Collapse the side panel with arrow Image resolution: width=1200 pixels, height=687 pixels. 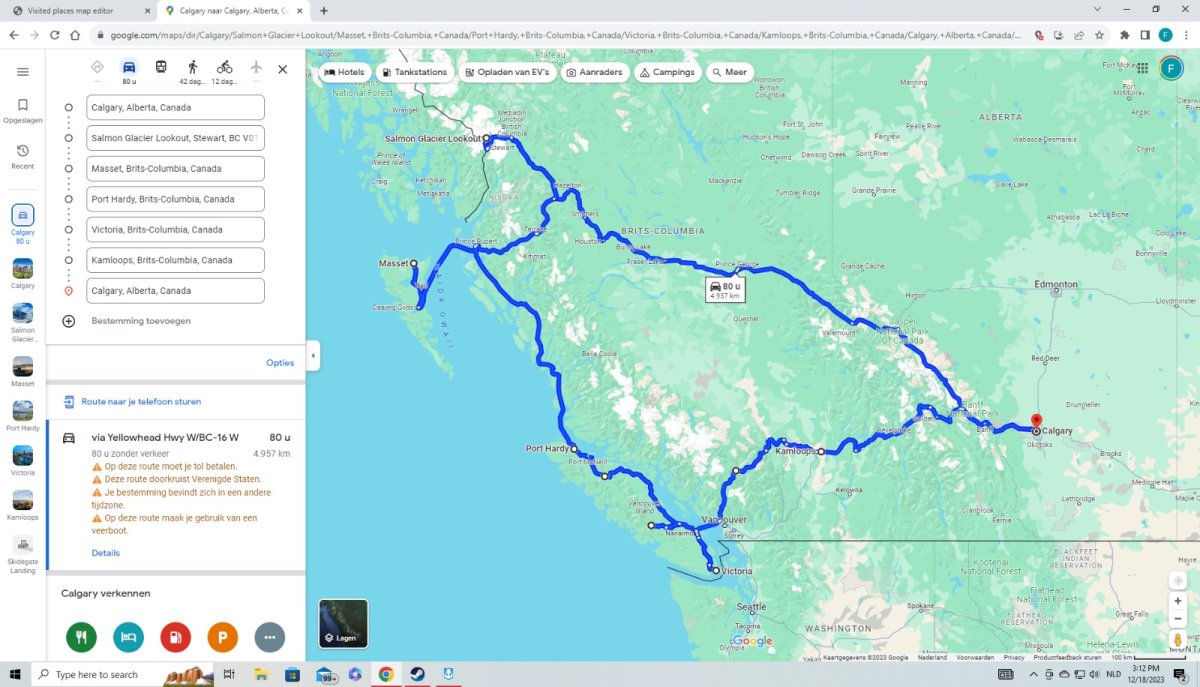[313, 355]
